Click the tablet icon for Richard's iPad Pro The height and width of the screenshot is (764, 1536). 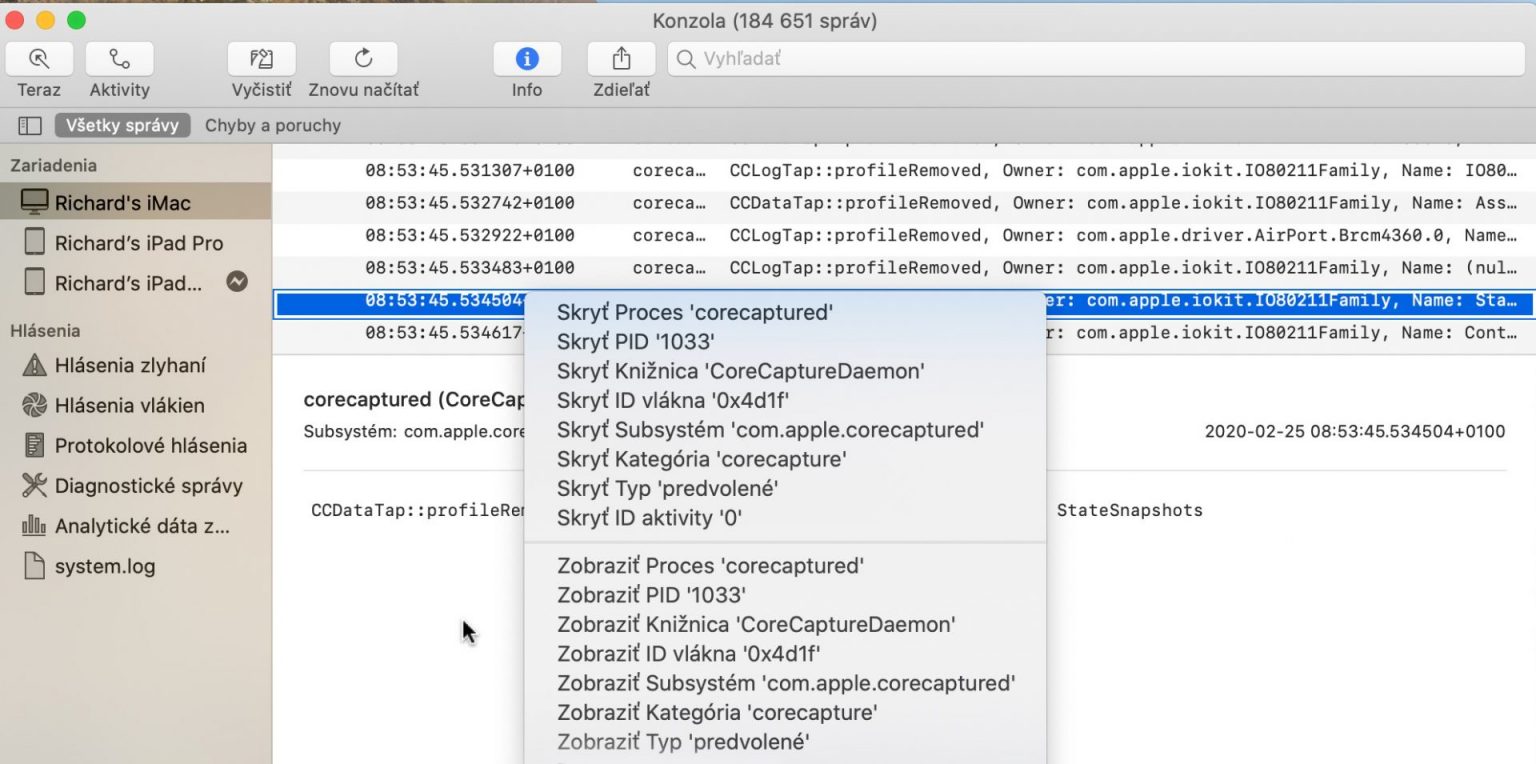(x=35, y=242)
